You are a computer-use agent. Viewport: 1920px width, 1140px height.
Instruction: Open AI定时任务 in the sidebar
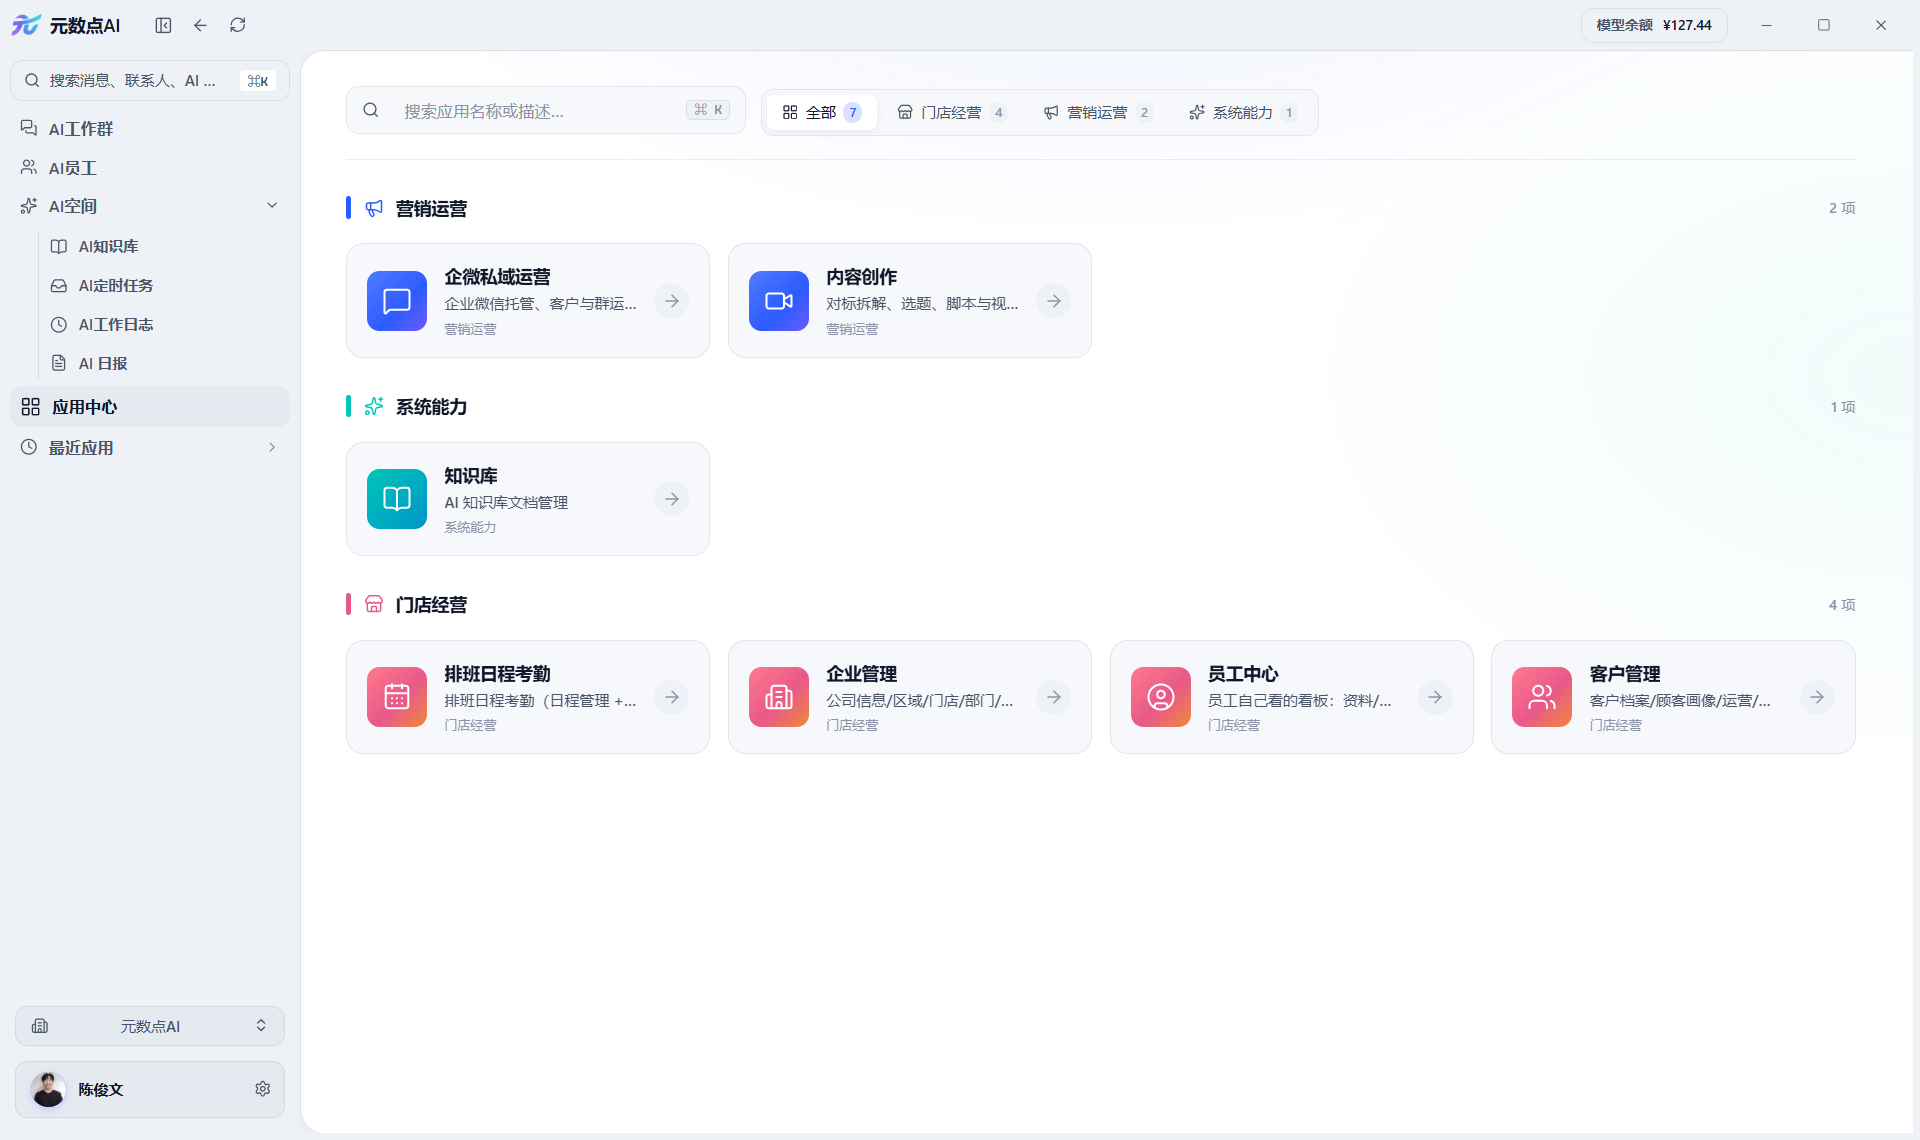click(x=165, y=285)
